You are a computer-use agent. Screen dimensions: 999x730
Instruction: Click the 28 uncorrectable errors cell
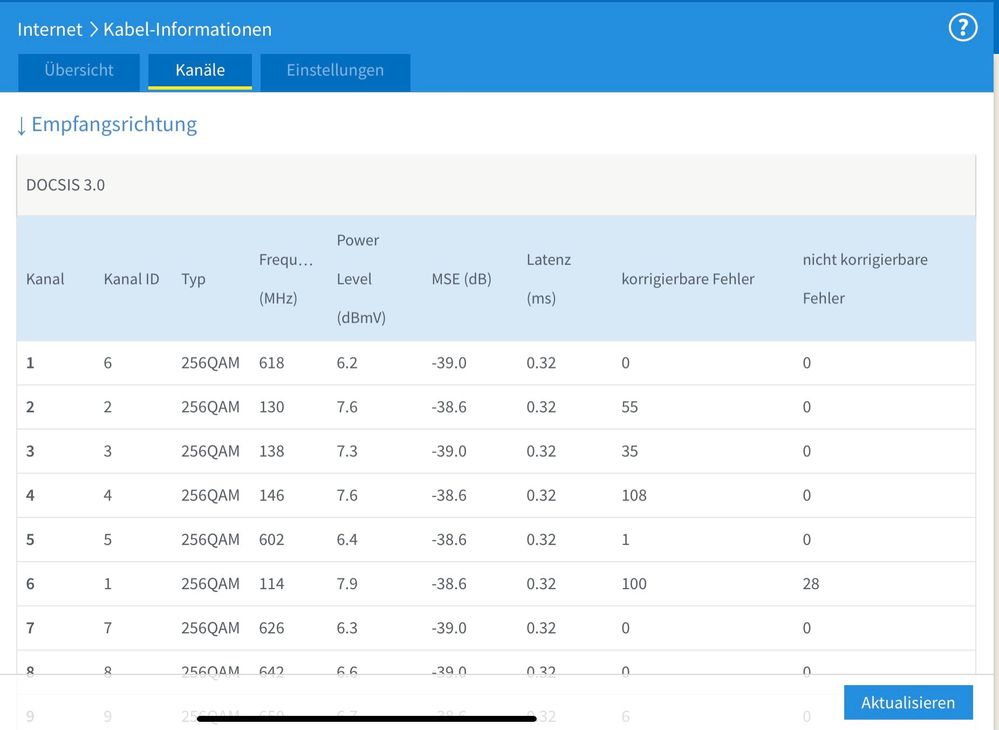click(x=811, y=583)
